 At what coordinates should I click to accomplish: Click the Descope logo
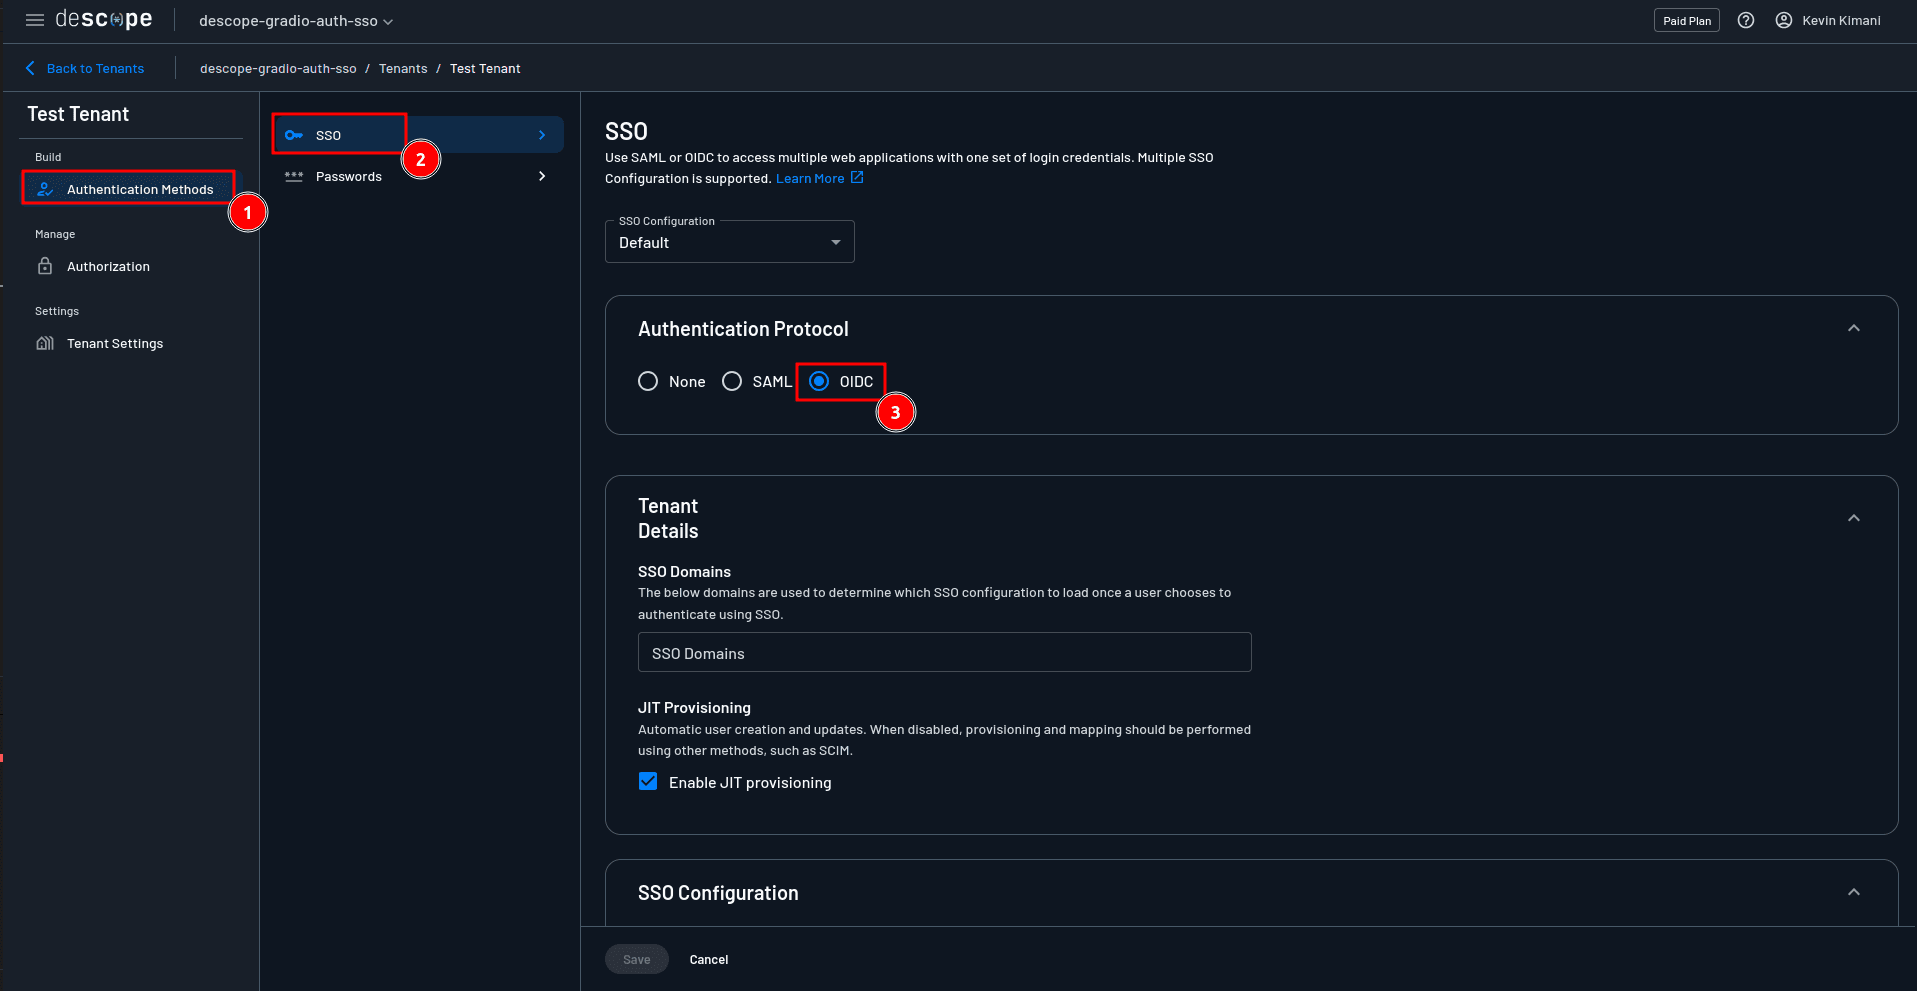pyautogui.click(x=104, y=19)
